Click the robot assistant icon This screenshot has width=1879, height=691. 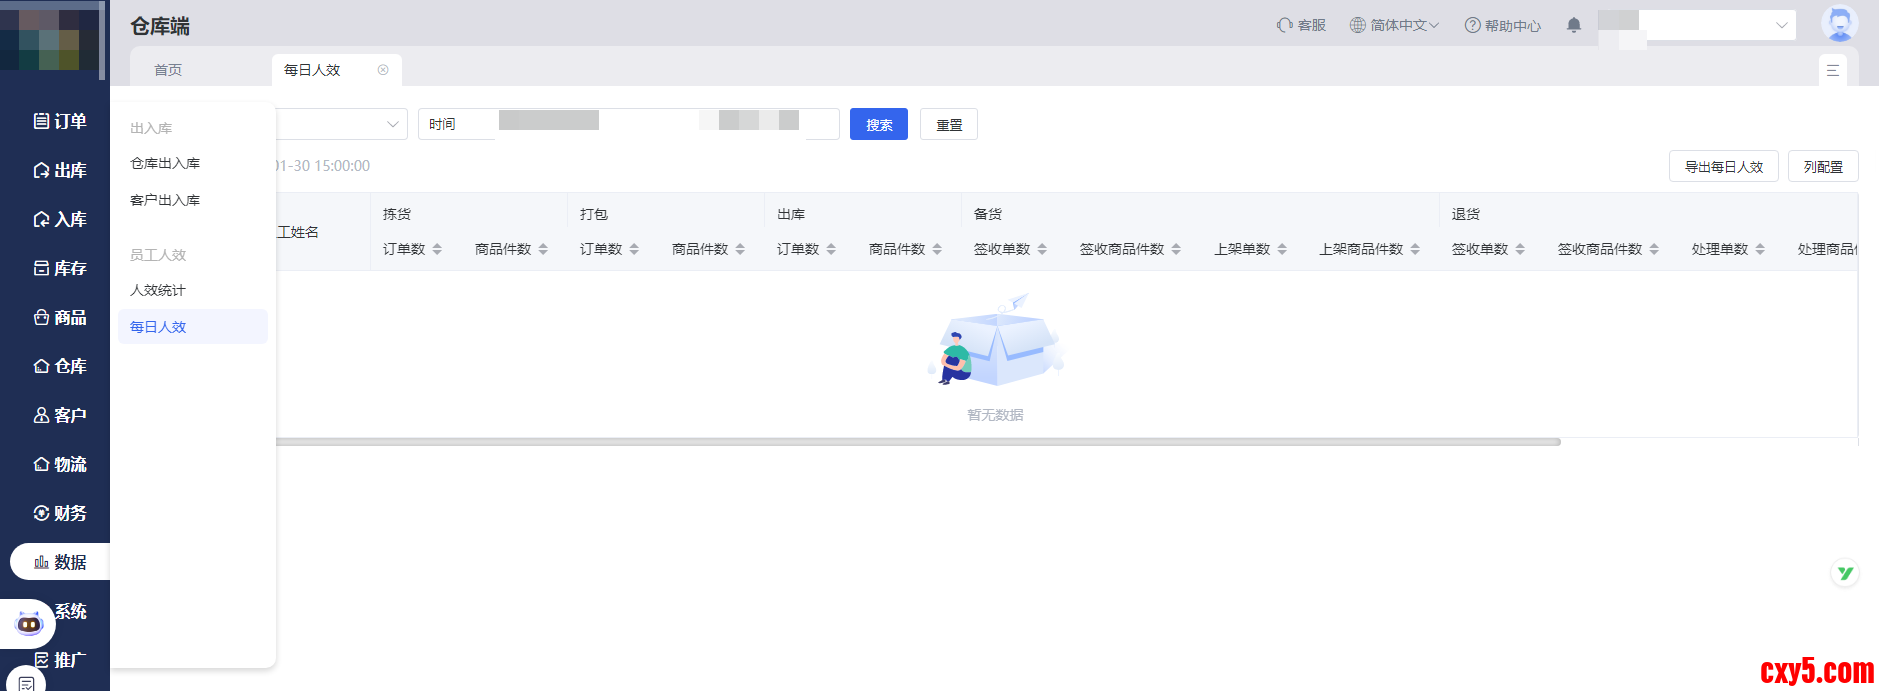pos(29,624)
